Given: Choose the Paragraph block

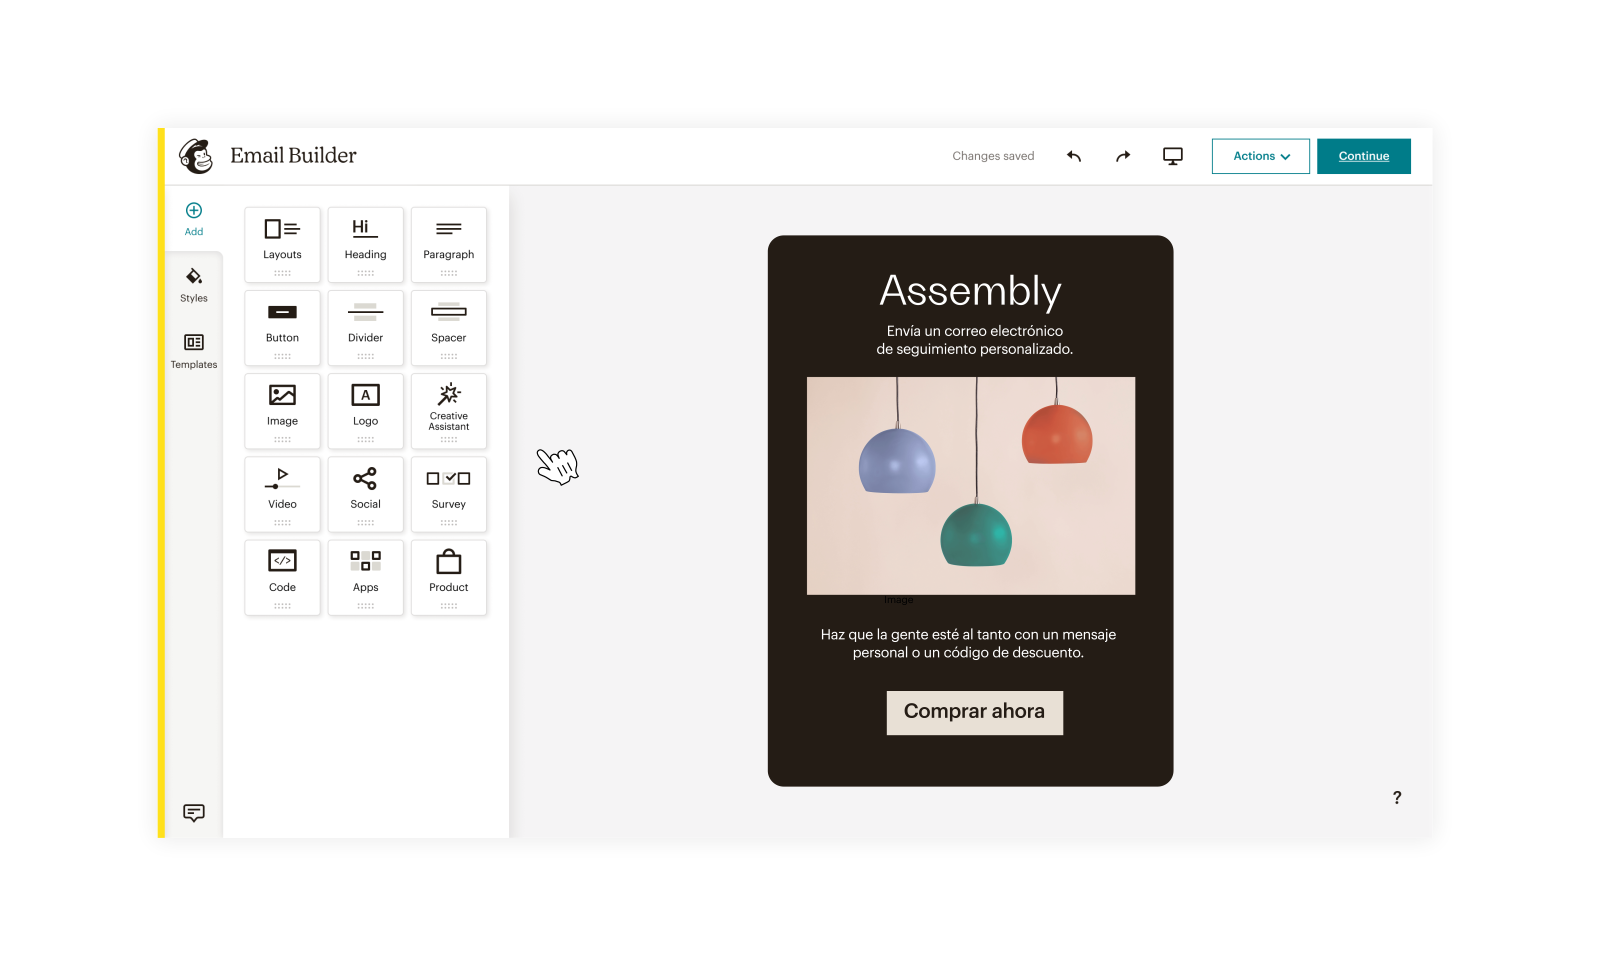Looking at the screenshot, I should click(448, 244).
